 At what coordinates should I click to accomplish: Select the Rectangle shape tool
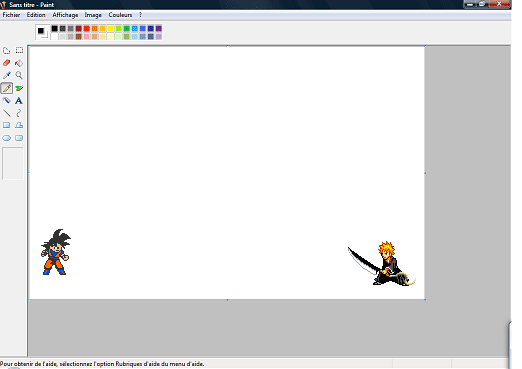[6, 125]
